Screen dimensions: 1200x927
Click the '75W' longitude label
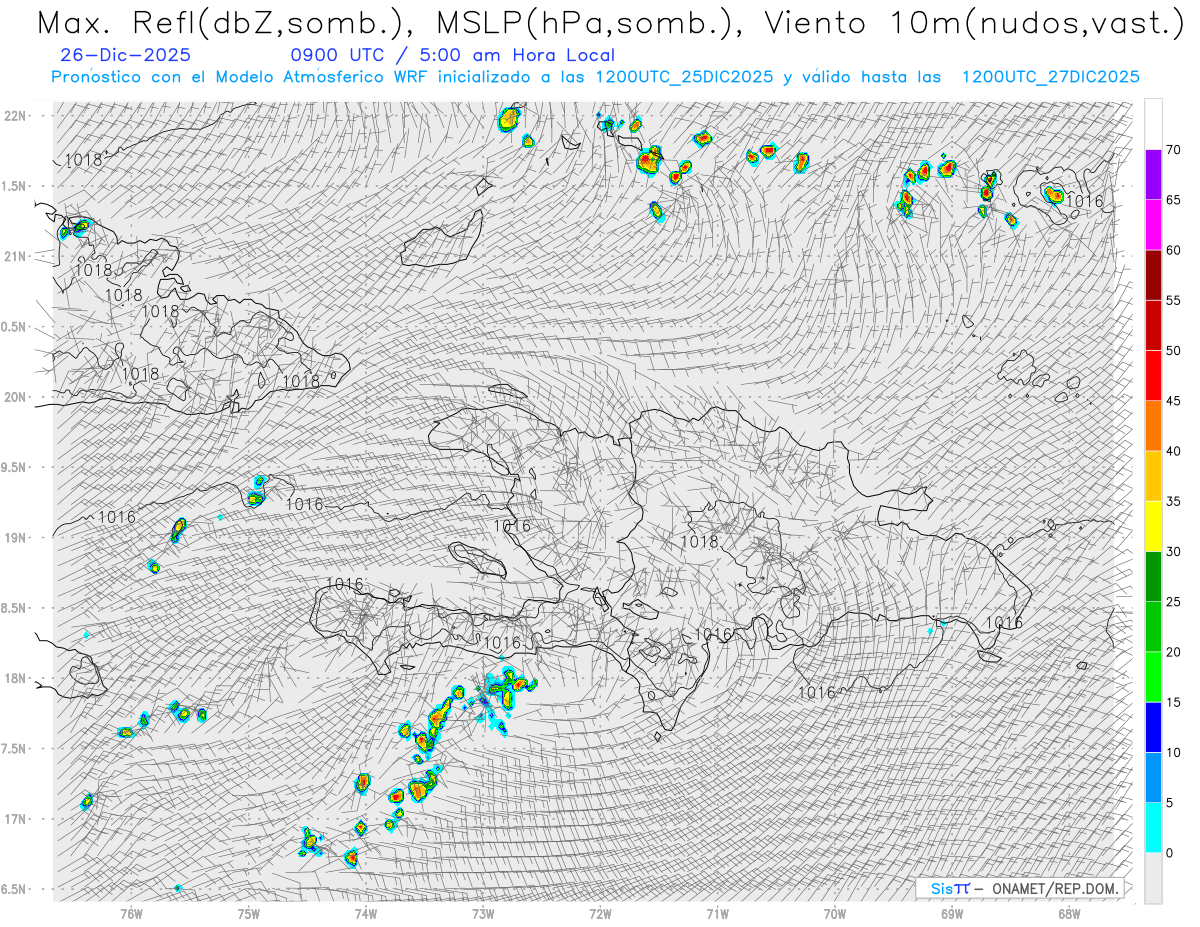249,913
